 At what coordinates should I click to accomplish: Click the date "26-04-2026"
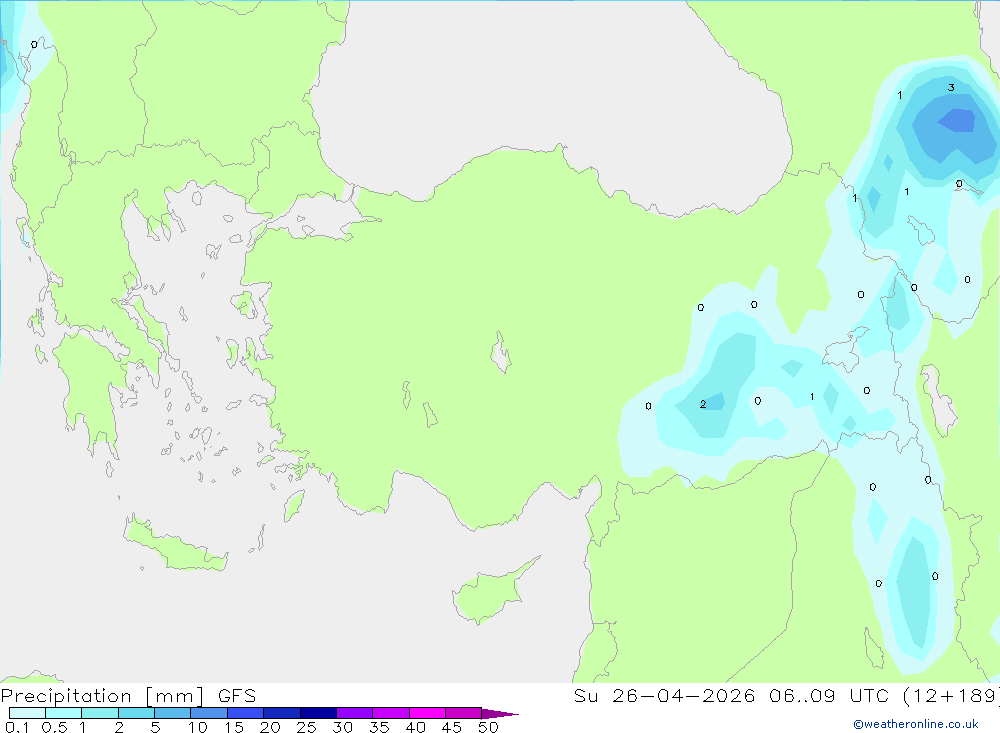tap(684, 695)
